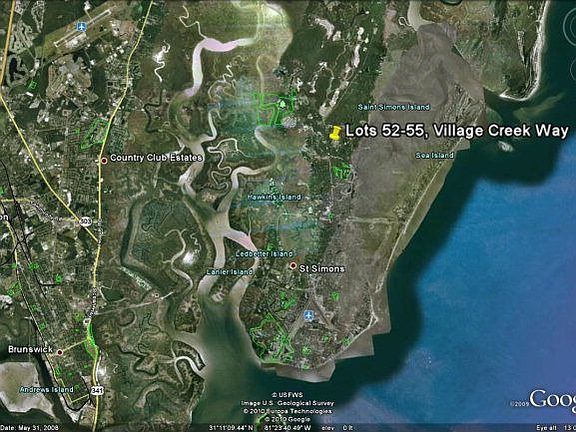Screen dimensions: 576x432
Task: Select the airport icon beside the northwest runway
Action: pyautogui.click(x=82, y=26)
